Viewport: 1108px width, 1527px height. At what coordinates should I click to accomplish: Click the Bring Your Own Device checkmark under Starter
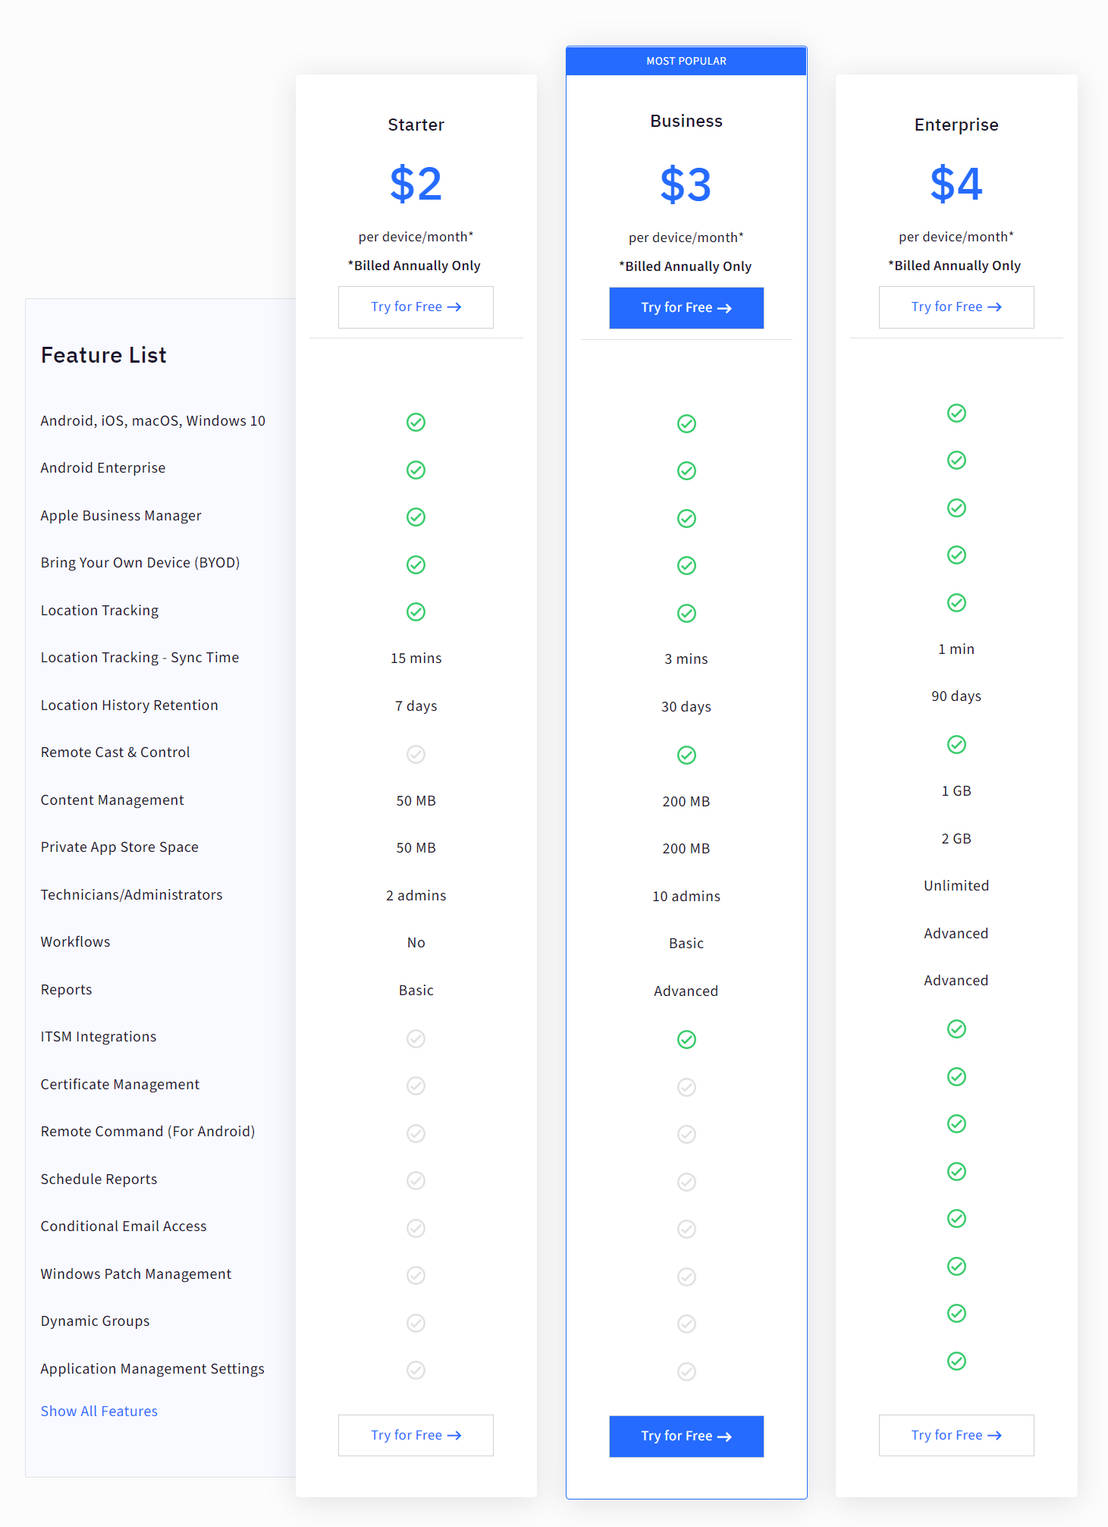coord(416,564)
